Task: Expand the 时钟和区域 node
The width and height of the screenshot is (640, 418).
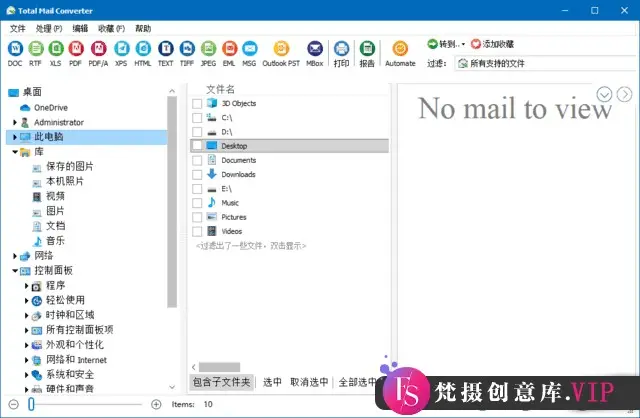Action: 27,316
